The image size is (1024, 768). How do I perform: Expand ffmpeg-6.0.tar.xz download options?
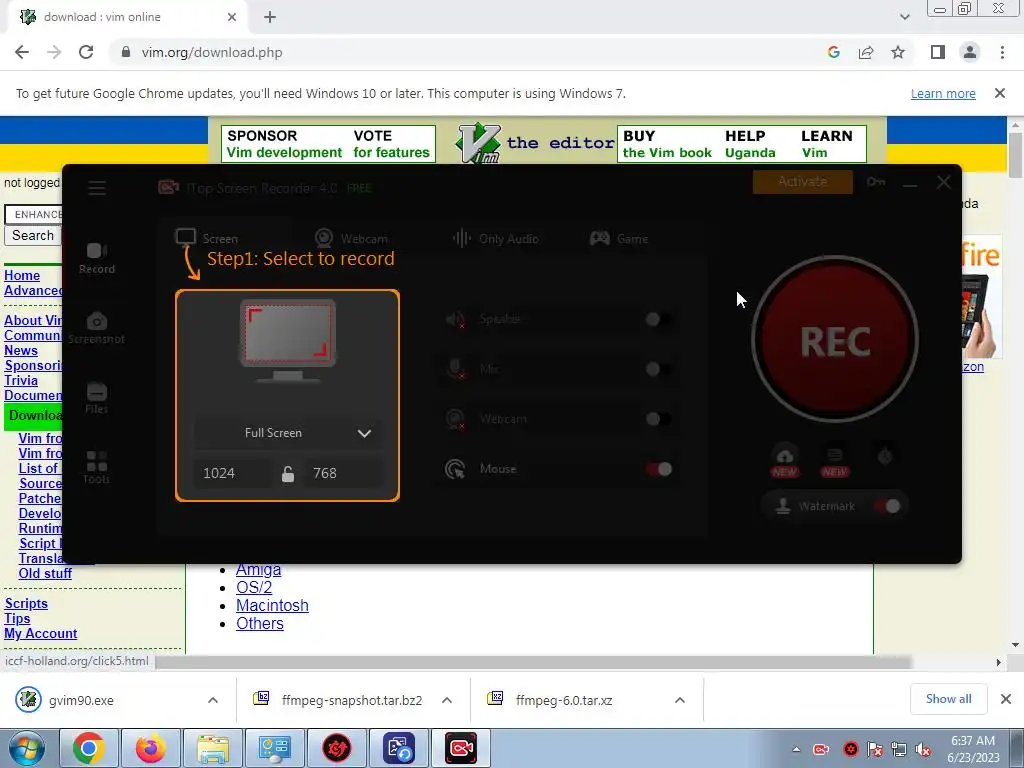[680, 700]
